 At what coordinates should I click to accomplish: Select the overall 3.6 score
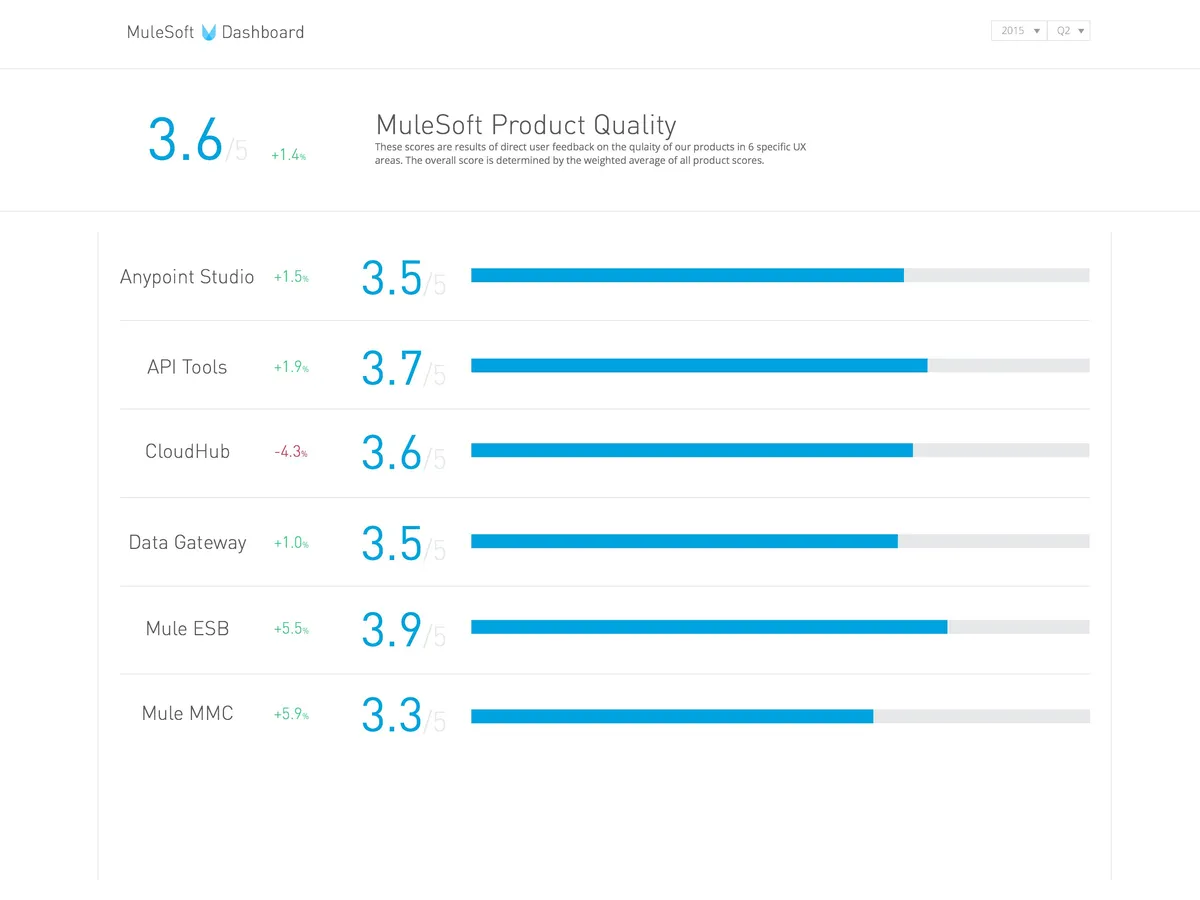pyautogui.click(x=186, y=140)
